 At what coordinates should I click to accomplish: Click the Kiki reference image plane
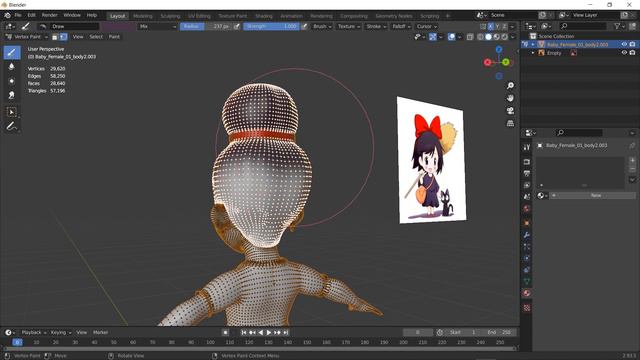pos(431,160)
